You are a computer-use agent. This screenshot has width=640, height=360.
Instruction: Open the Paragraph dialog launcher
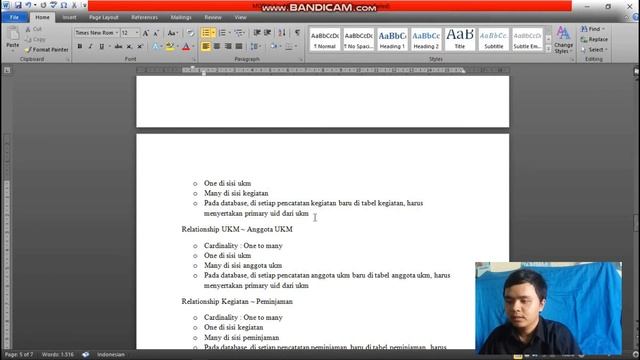click(301, 60)
